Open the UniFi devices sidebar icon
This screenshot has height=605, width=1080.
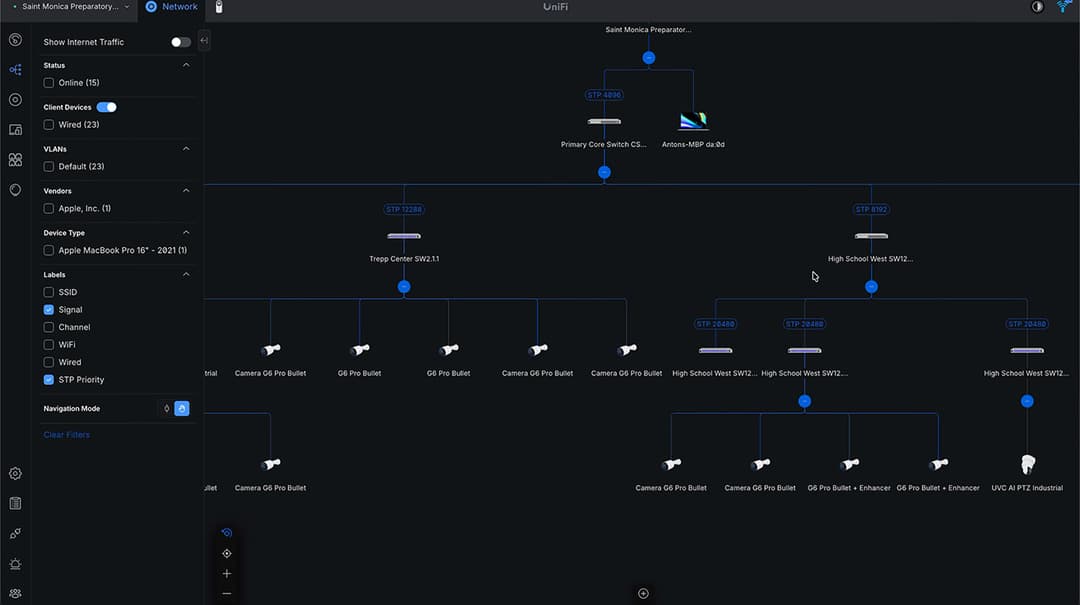[15, 100]
